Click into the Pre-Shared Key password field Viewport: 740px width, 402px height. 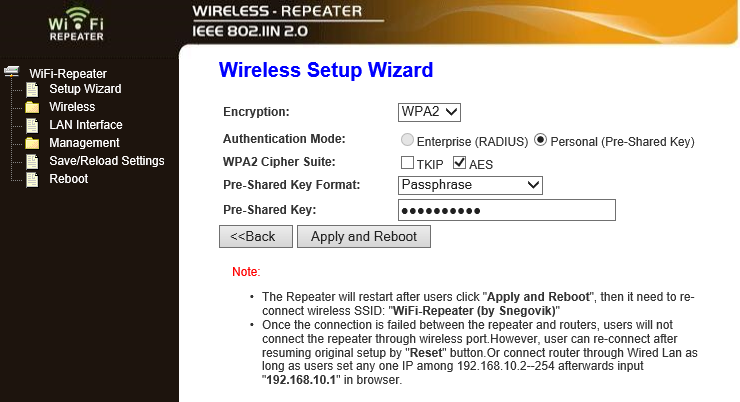(x=507, y=210)
